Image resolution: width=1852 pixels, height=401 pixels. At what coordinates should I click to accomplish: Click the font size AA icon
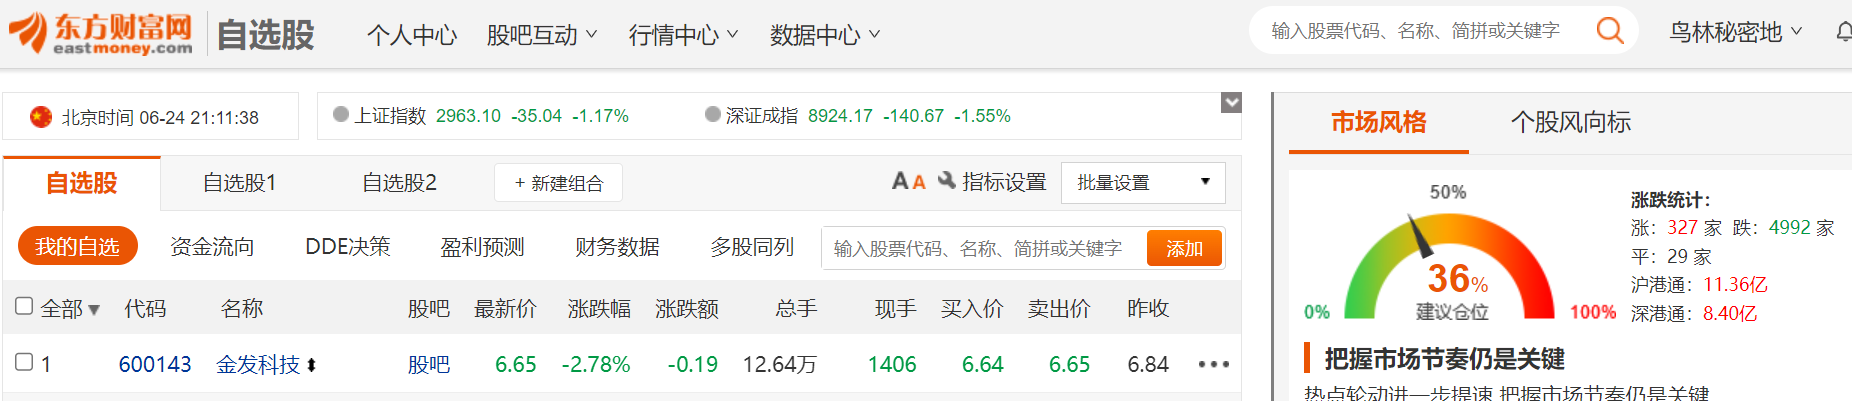908,182
